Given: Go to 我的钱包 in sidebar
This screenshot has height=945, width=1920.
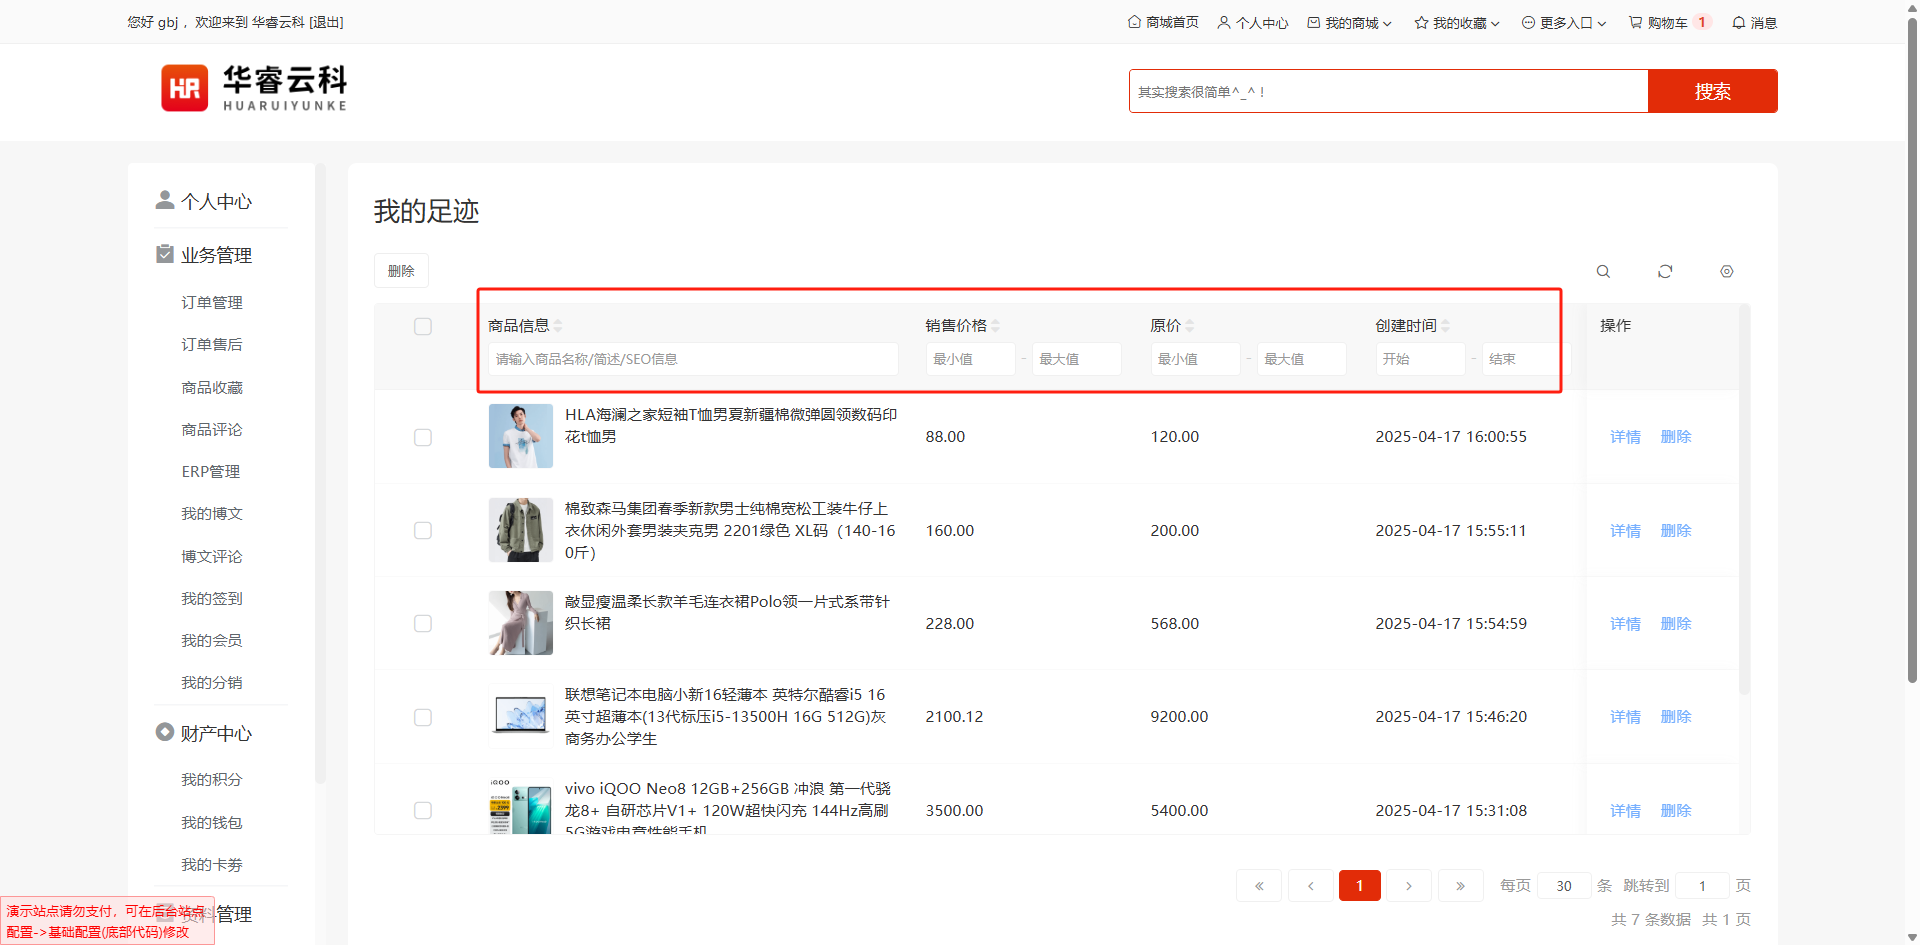Looking at the screenshot, I should coord(212,823).
